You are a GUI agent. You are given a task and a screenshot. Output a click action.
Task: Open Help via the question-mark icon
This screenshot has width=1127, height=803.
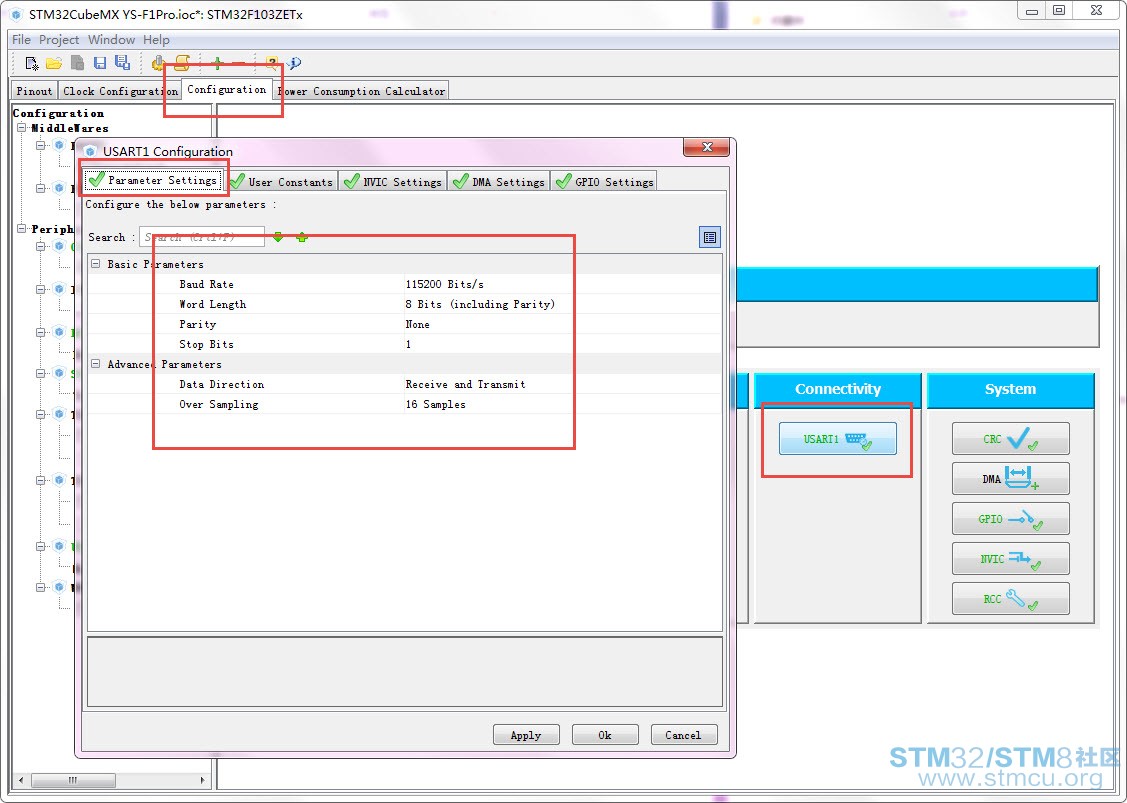pyautogui.click(x=272, y=63)
